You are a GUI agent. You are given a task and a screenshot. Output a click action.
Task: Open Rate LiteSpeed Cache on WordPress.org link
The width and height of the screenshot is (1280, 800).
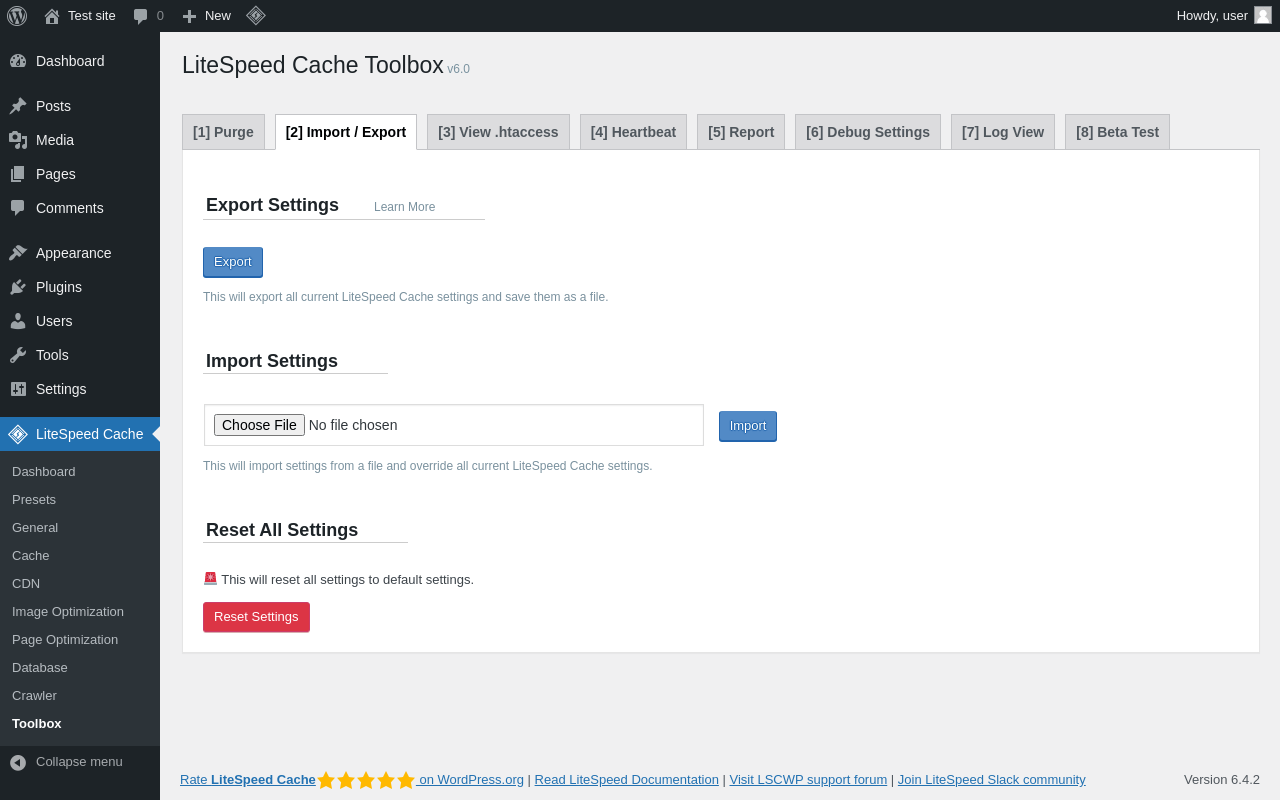click(x=352, y=780)
